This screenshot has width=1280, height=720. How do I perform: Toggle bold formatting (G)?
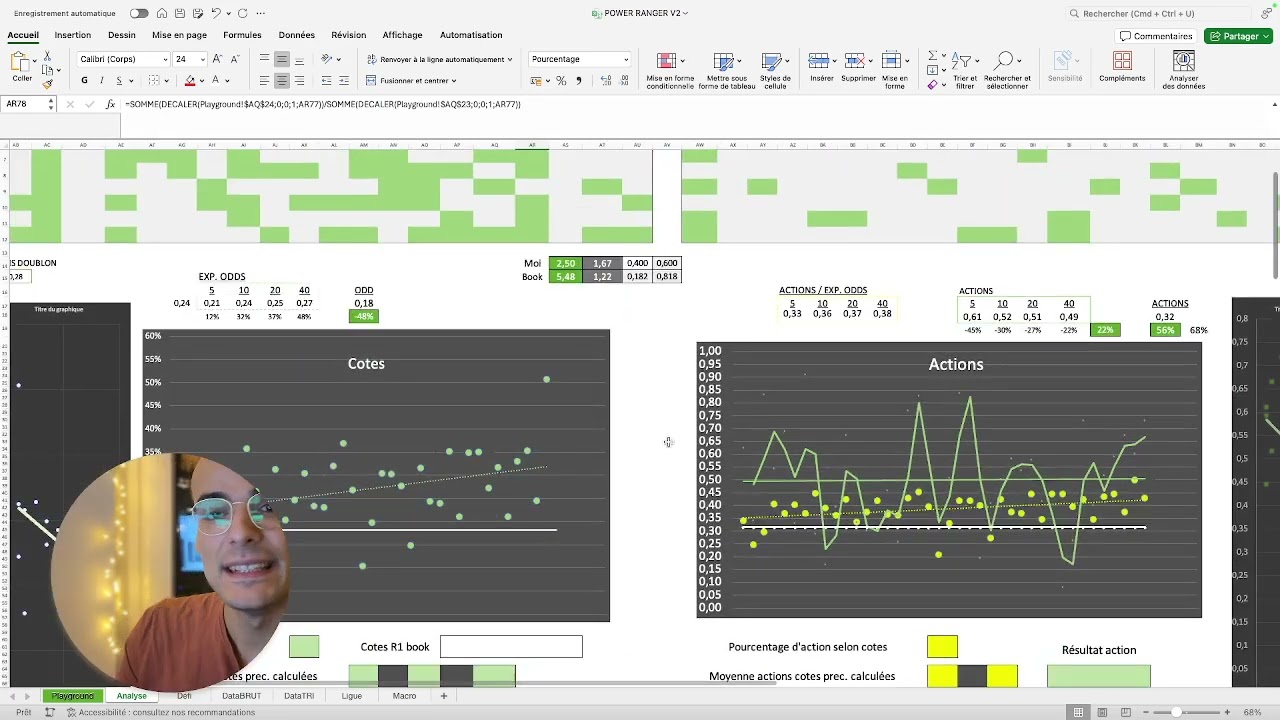[84, 80]
